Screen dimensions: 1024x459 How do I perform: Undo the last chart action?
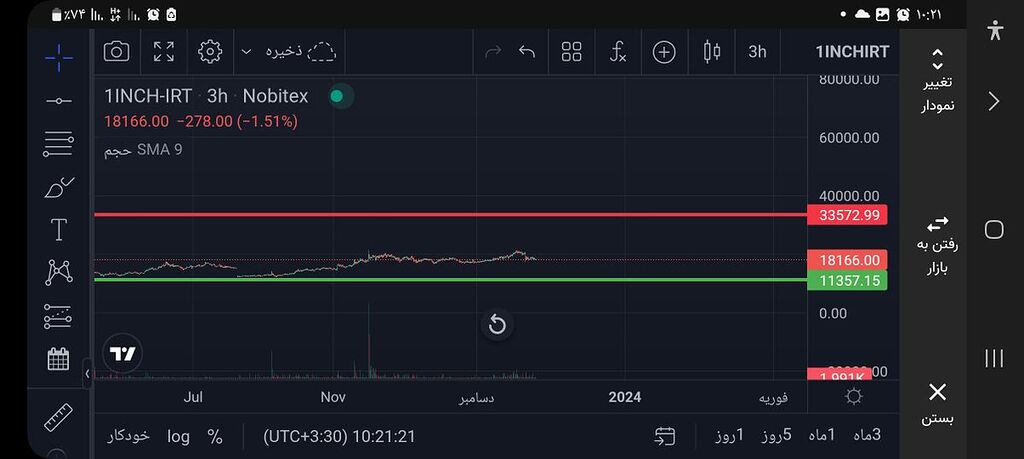click(527, 52)
